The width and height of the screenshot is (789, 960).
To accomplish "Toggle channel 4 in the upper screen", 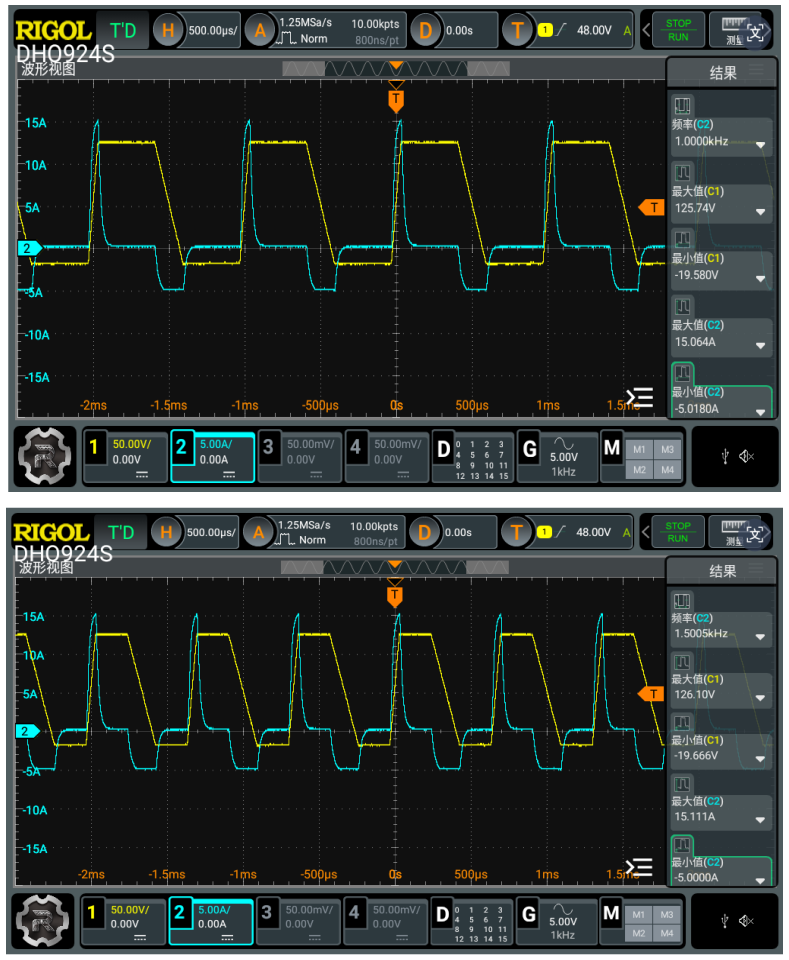I will tap(387, 456).
